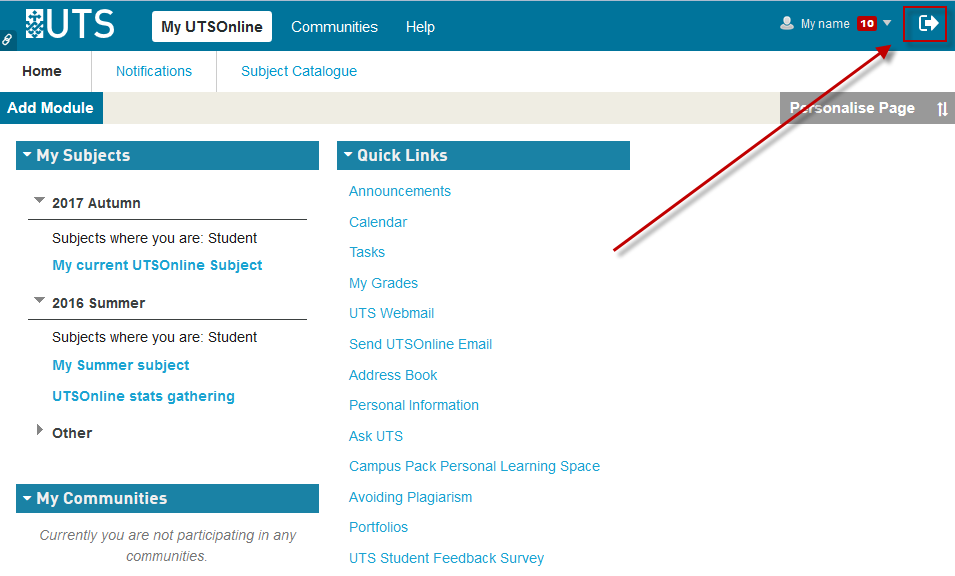
Task: Expand the Other subjects group
Action: point(40,430)
